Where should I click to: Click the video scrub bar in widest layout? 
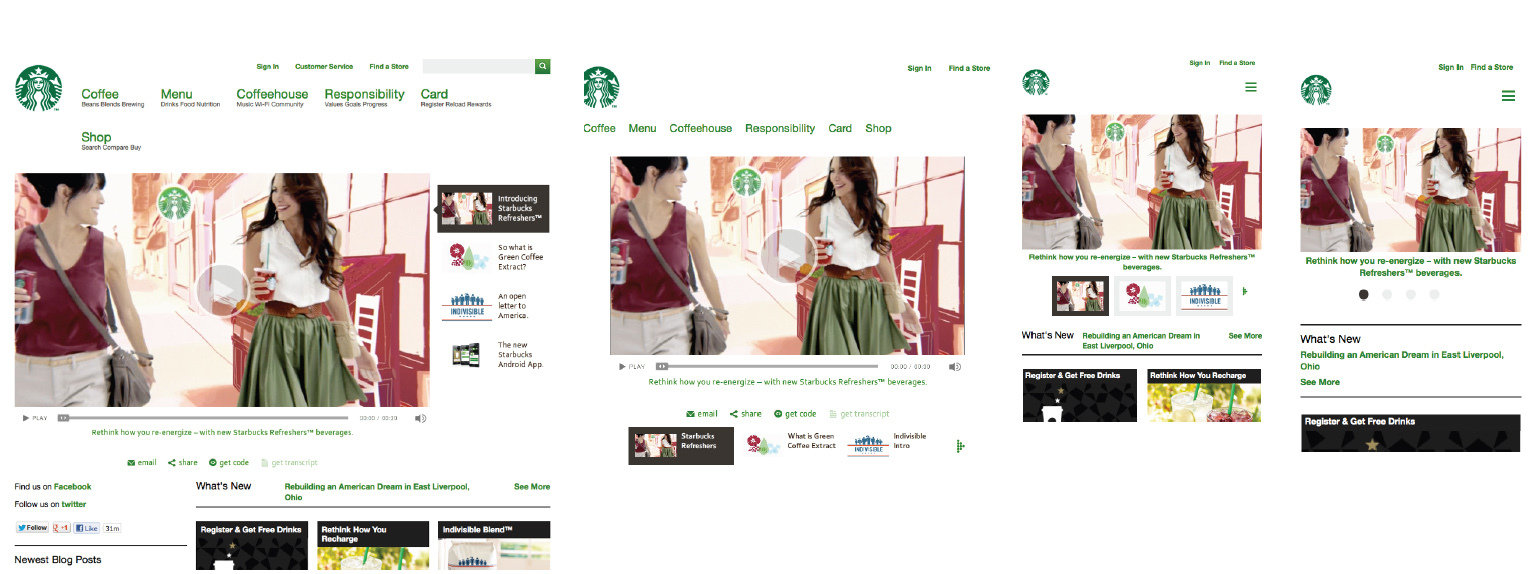pos(204,418)
